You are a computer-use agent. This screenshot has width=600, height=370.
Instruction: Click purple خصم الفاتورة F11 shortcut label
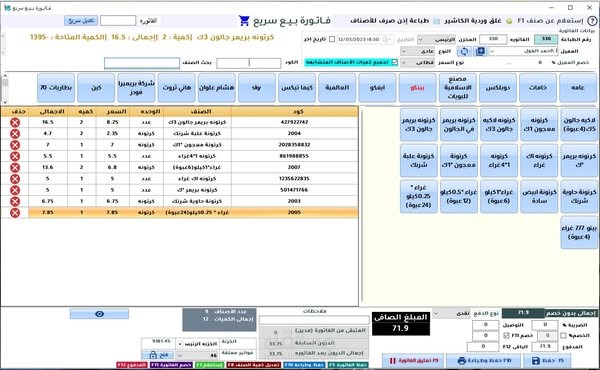coord(171,365)
